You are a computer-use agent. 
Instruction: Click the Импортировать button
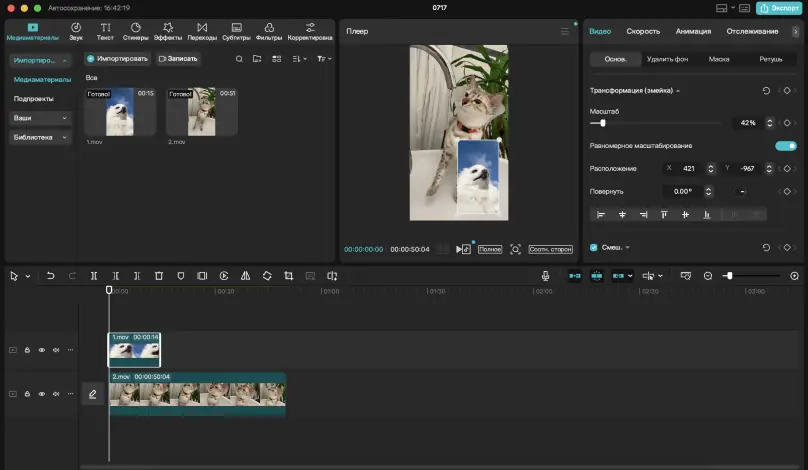tap(117, 59)
